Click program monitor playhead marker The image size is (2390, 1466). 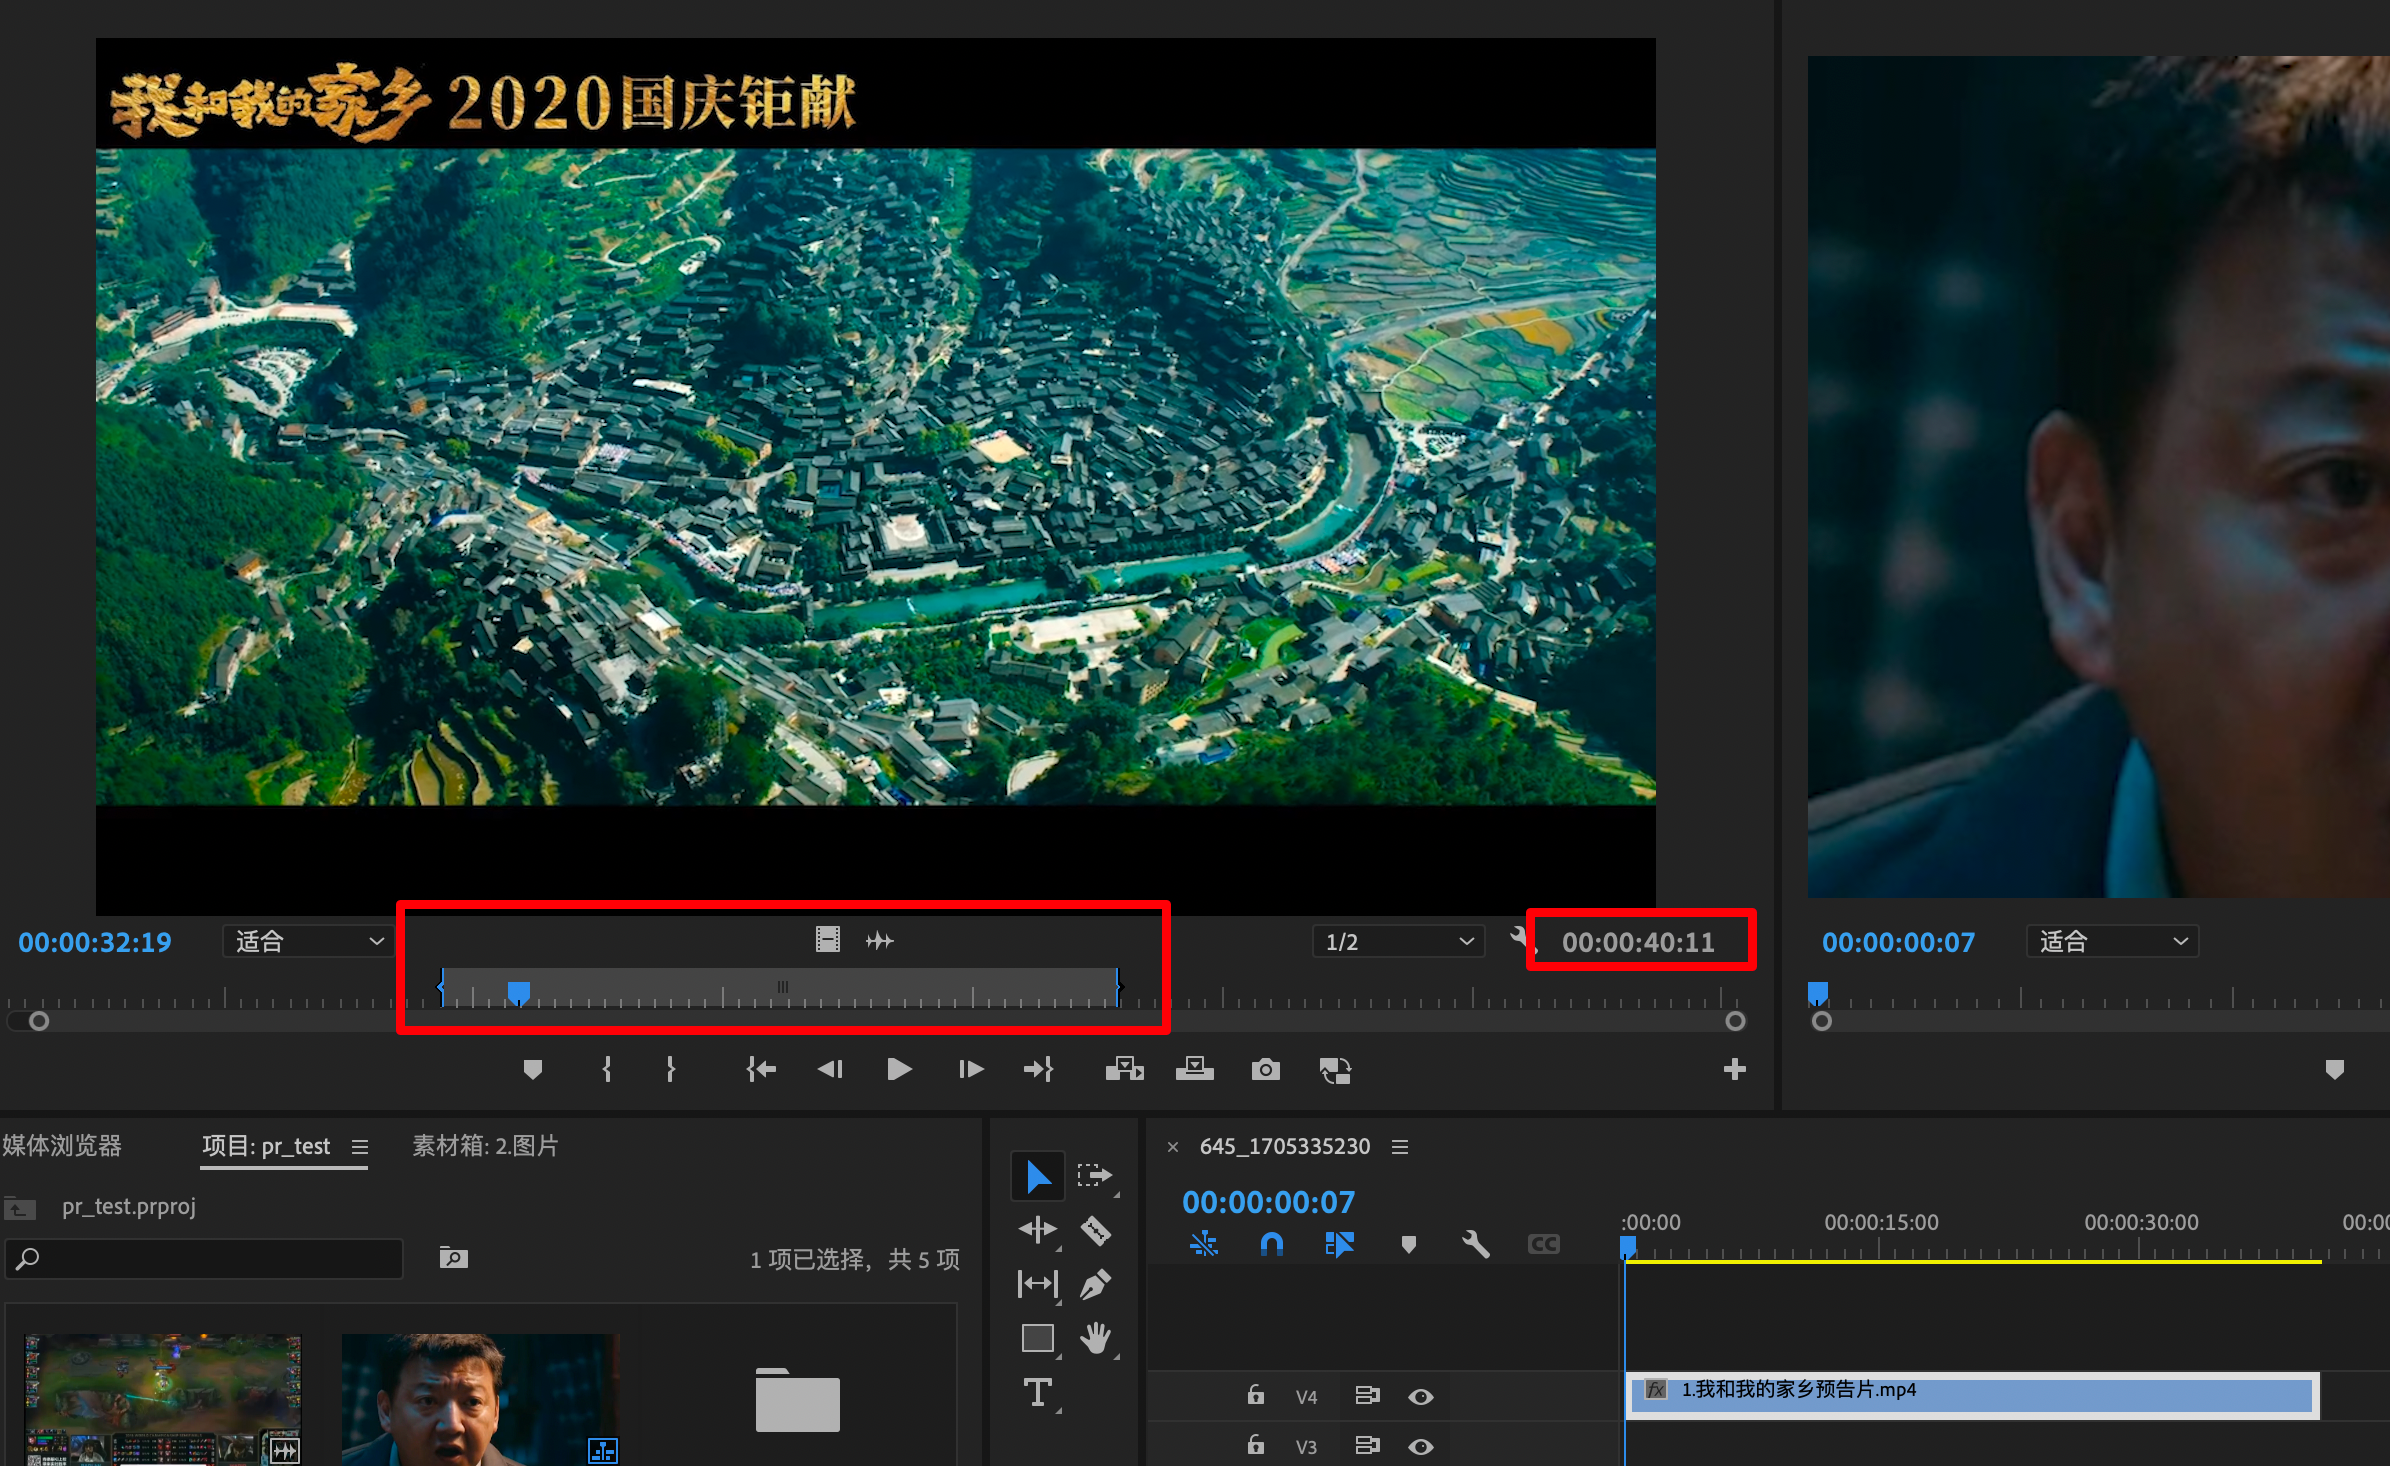(x=1818, y=992)
